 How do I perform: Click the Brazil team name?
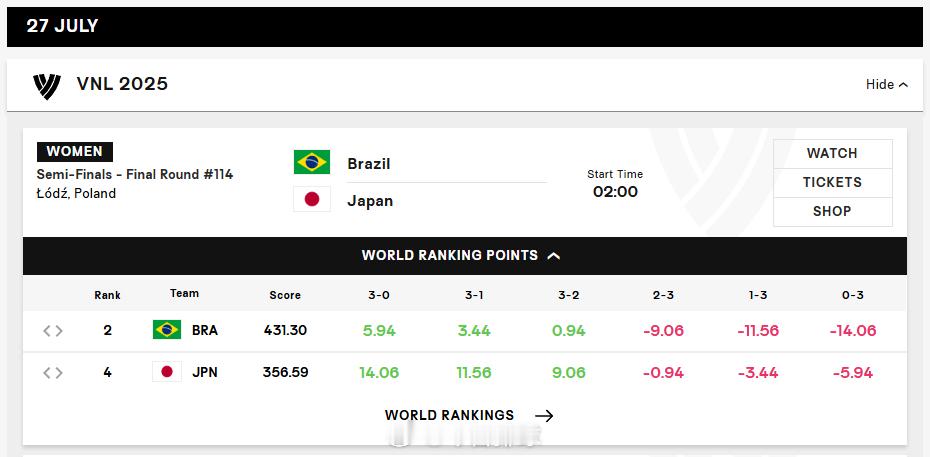[368, 164]
